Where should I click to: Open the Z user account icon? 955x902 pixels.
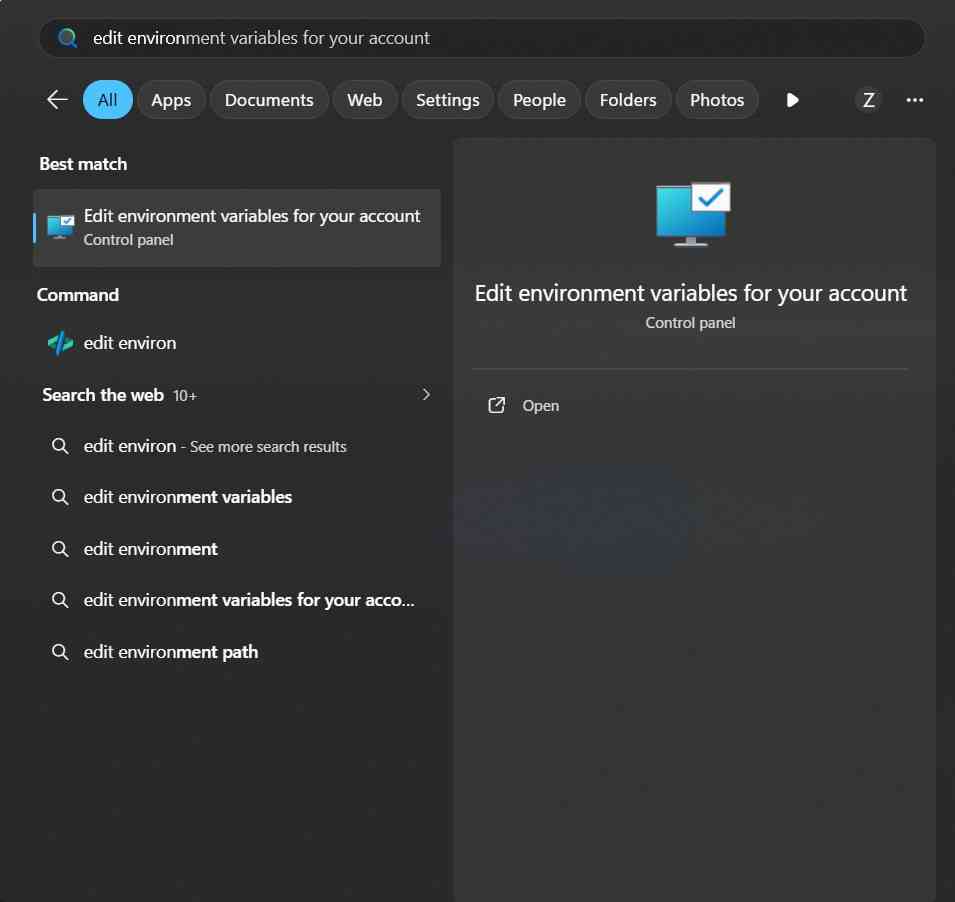pos(867,99)
